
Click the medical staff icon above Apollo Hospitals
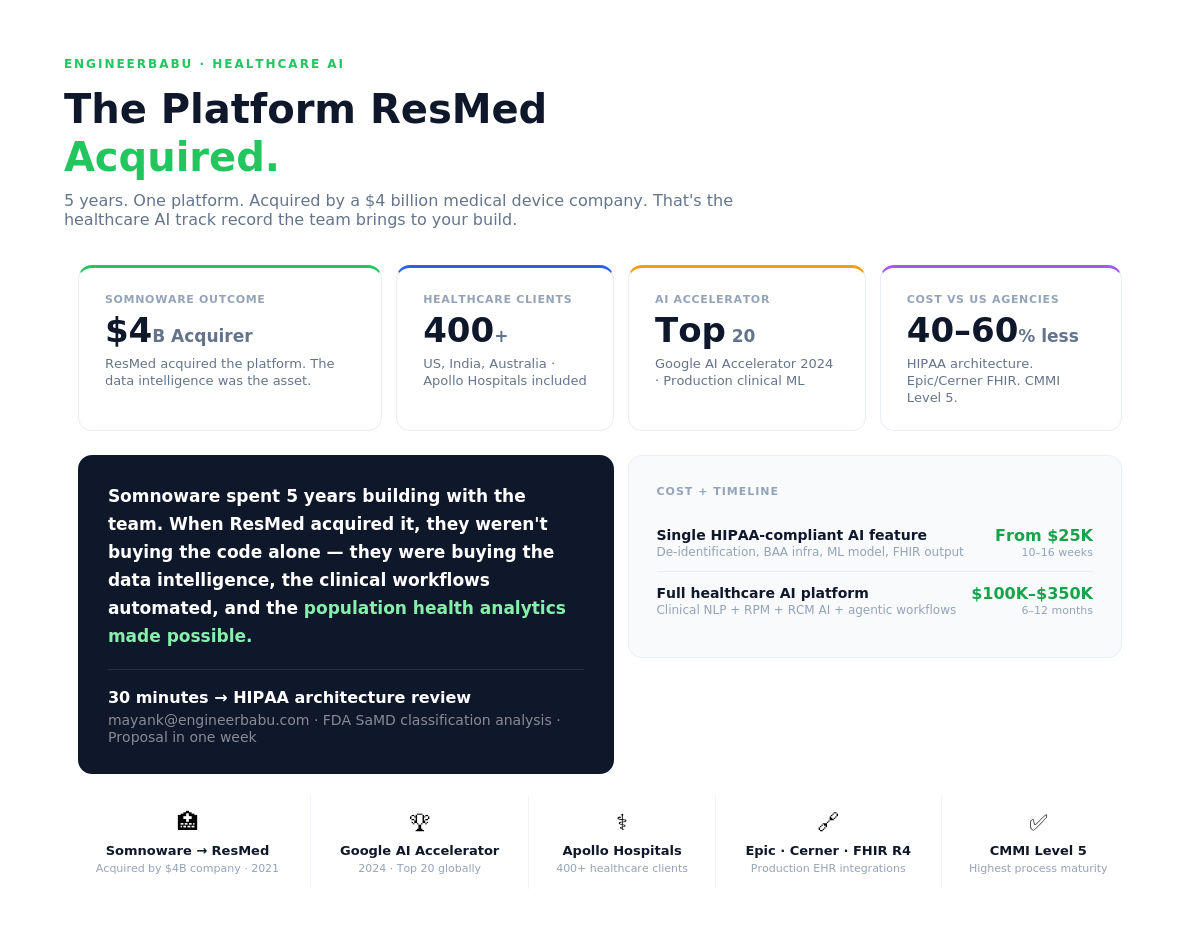622,822
